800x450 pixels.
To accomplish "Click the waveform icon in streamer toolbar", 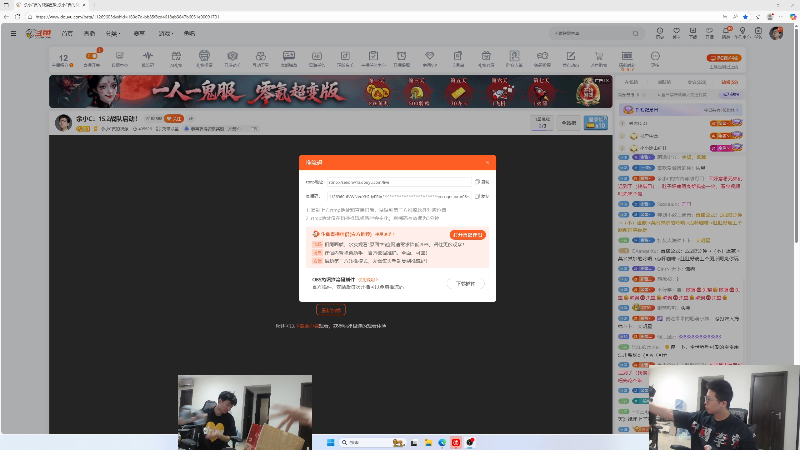I will [x=147, y=56].
